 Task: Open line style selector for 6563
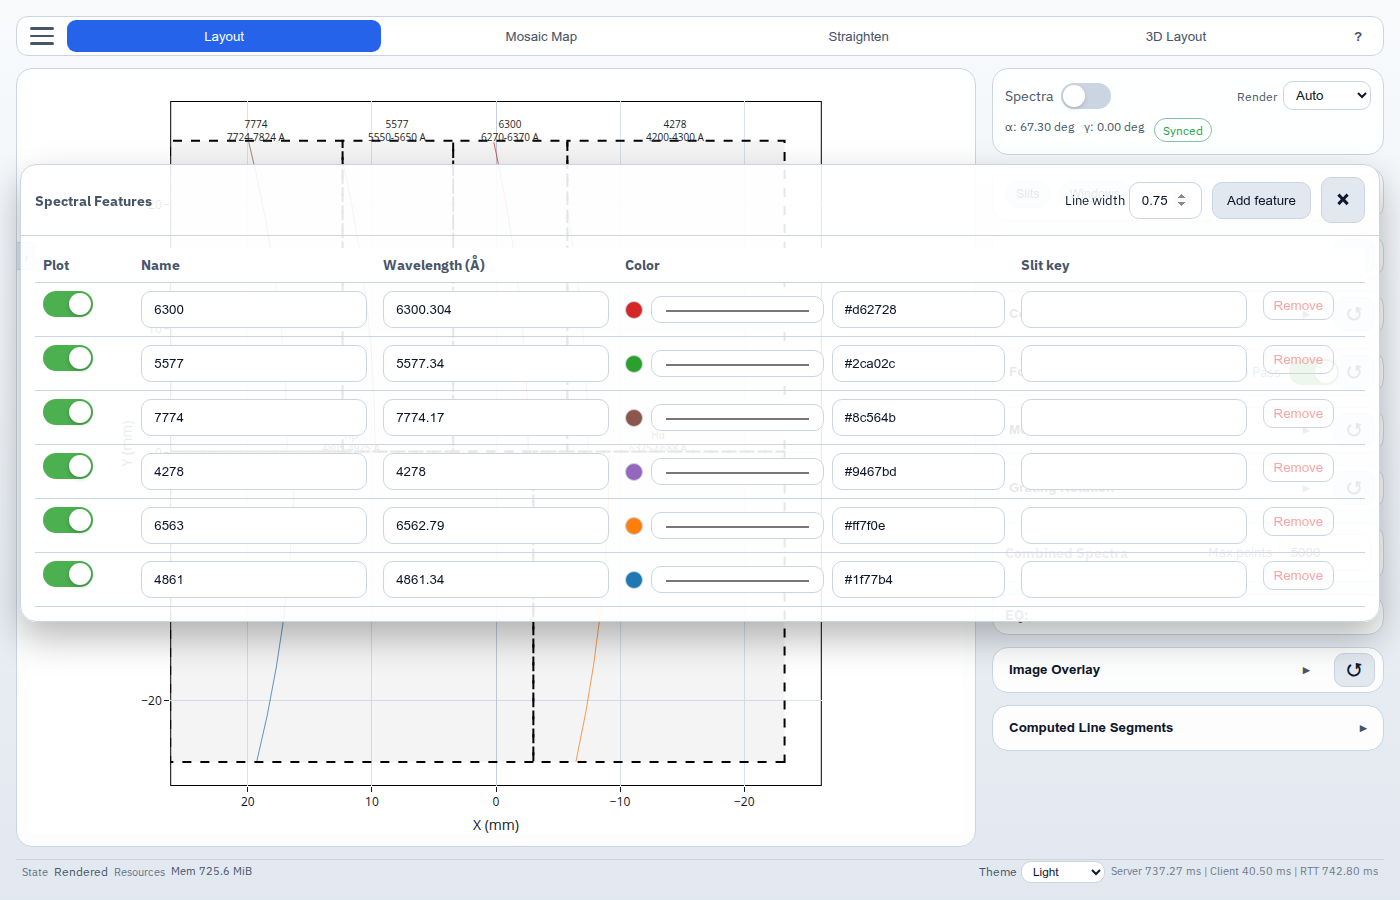[x=737, y=526]
